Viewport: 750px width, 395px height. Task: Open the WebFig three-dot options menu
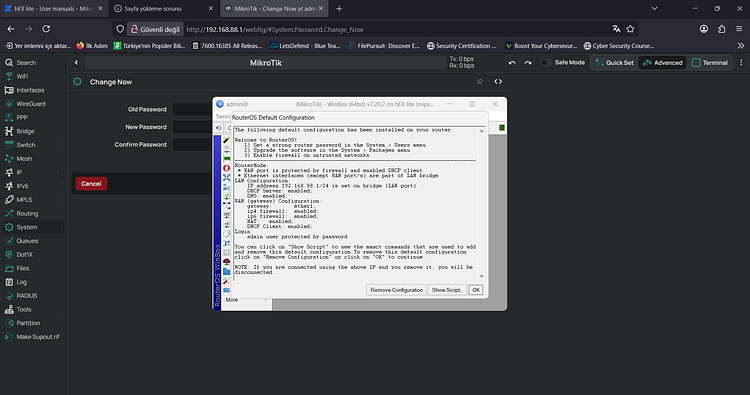tap(741, 63)
